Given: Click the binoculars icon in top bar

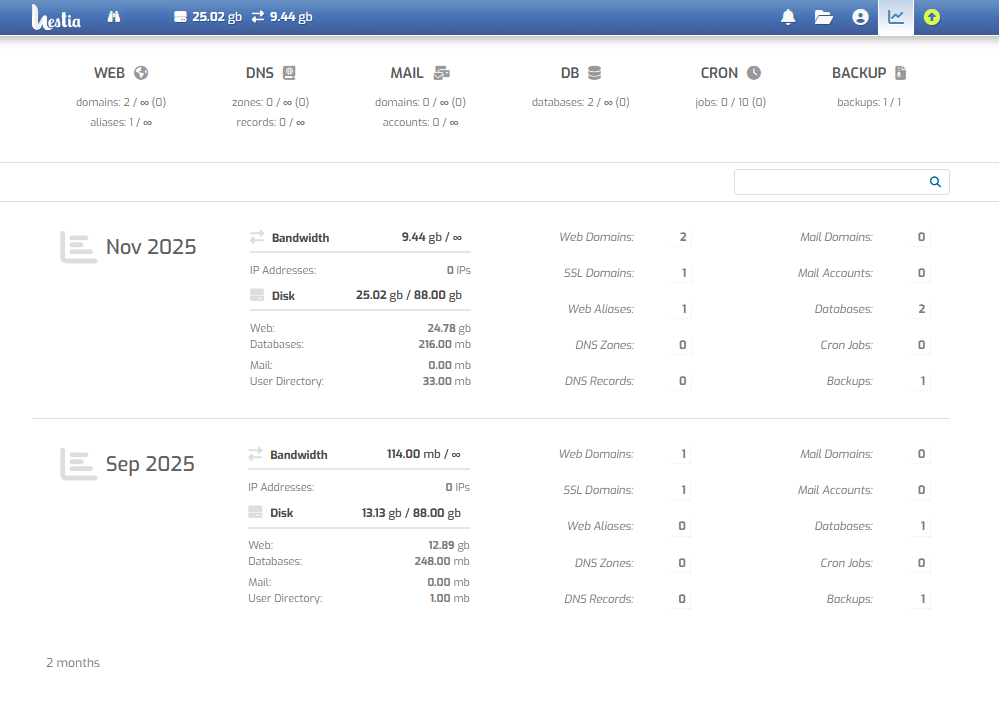Looking at the screenshot, I should [114, 17].
